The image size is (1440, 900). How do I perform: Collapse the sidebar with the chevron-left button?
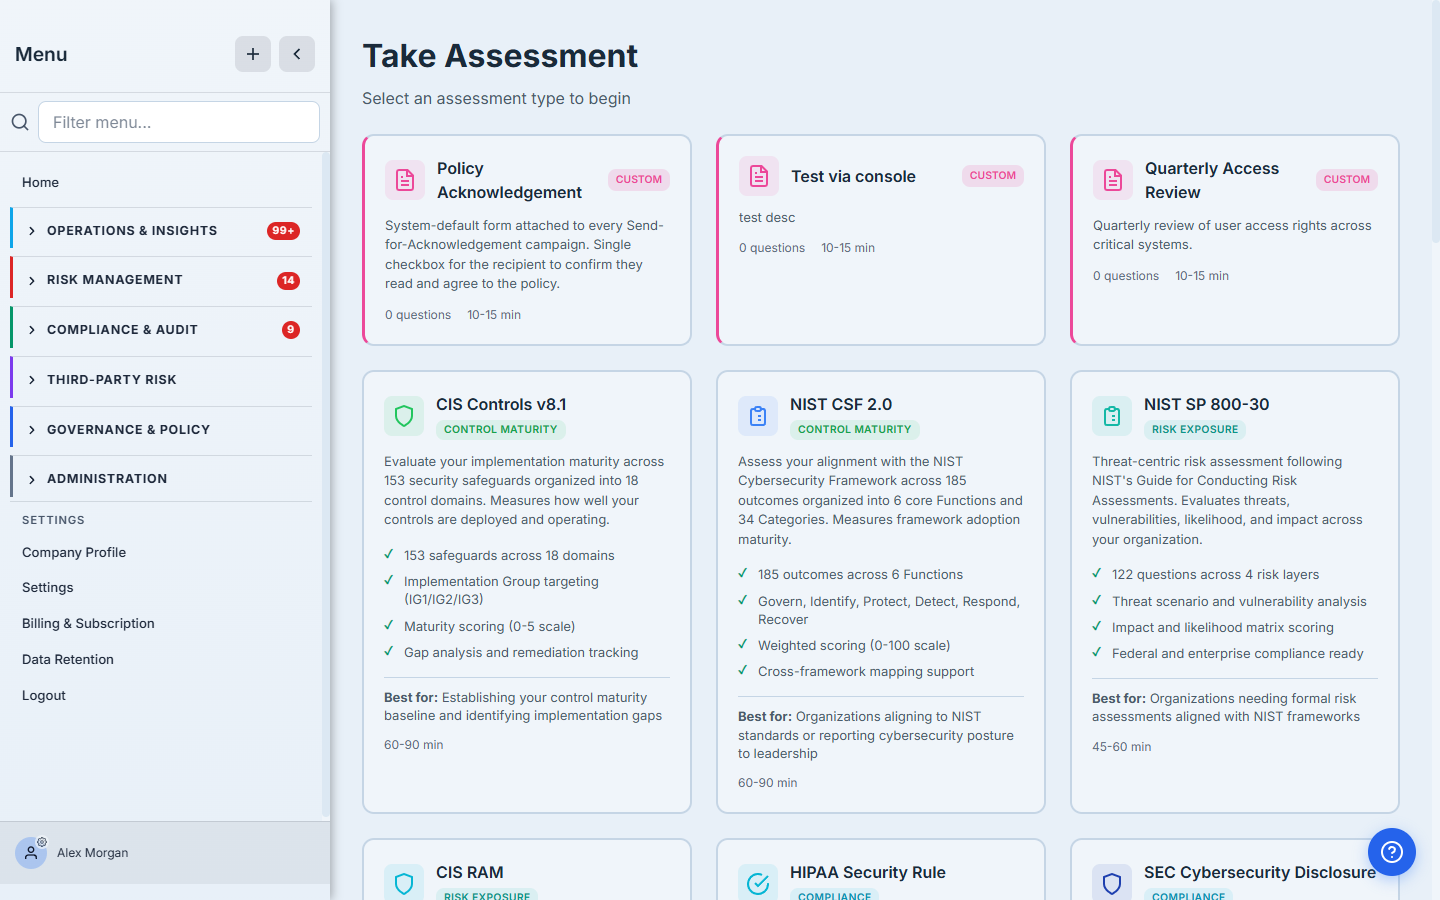tap(297, 54)
